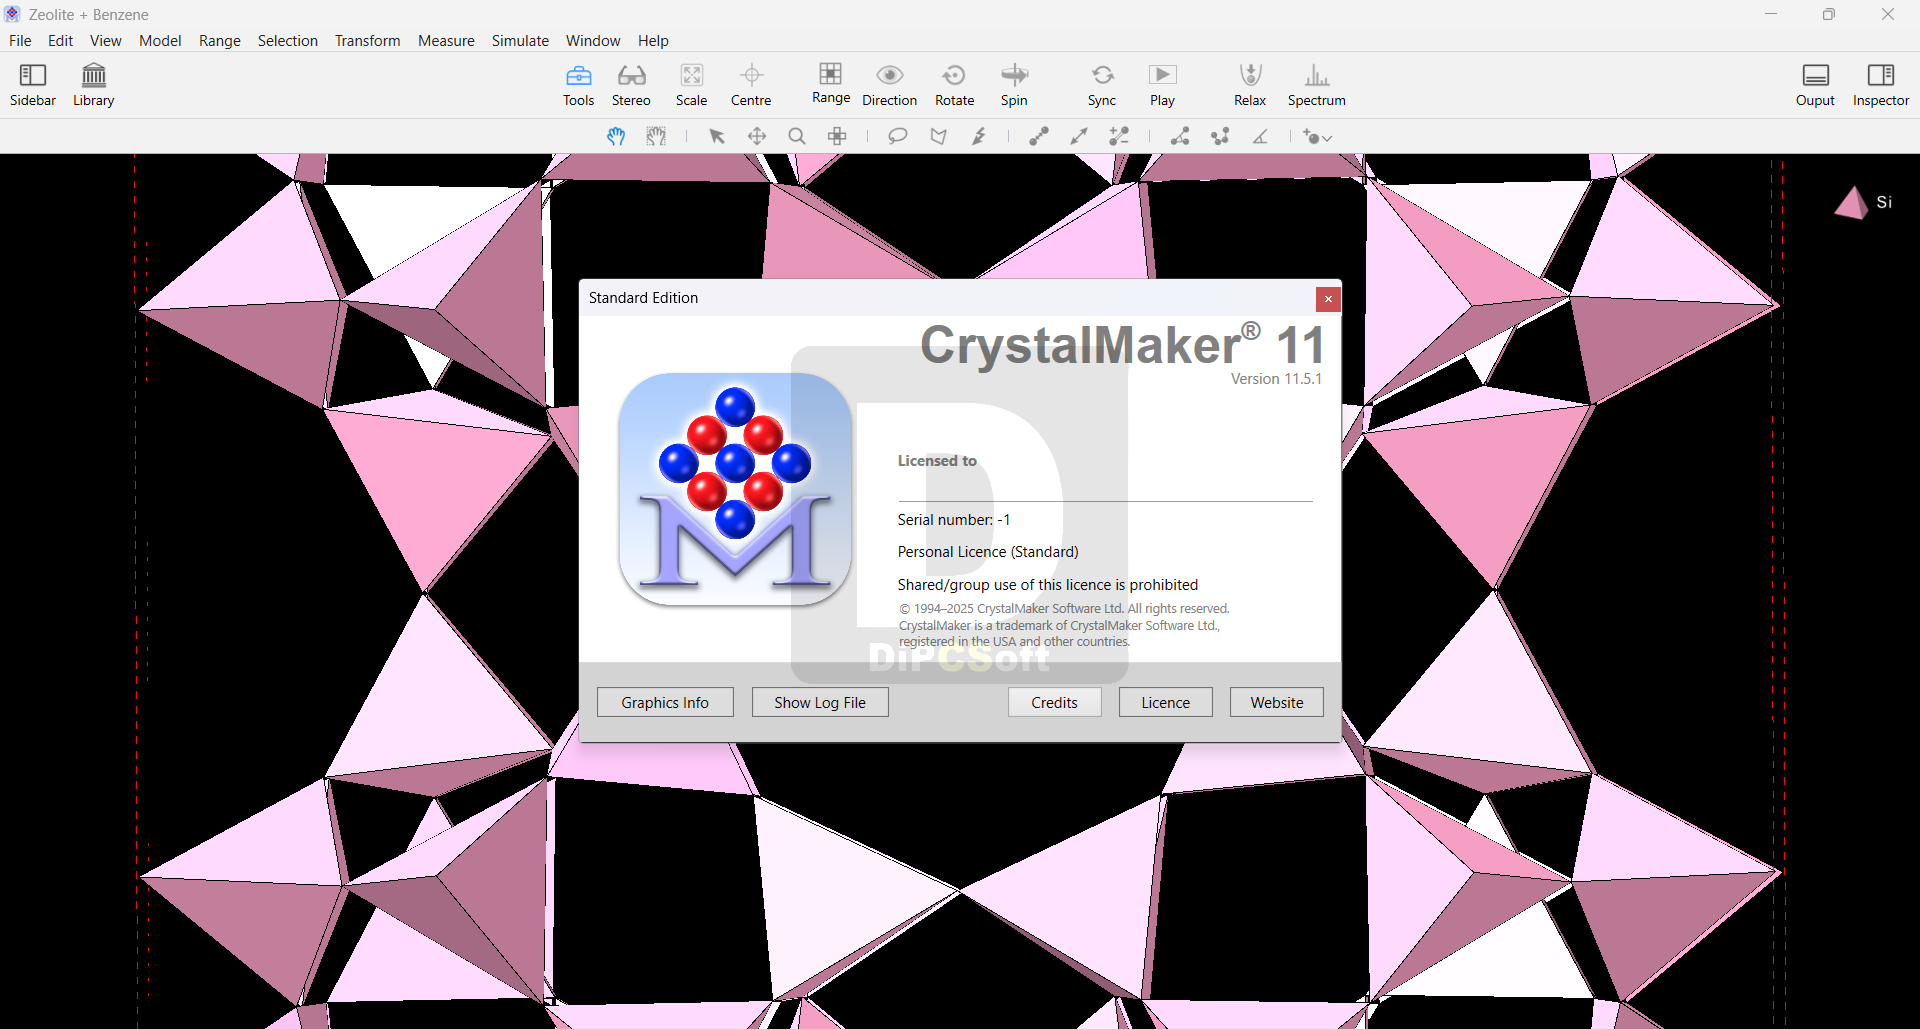
Task: Click the 'Version 11.5.1' text
Action: click(x=1276, y=379)
